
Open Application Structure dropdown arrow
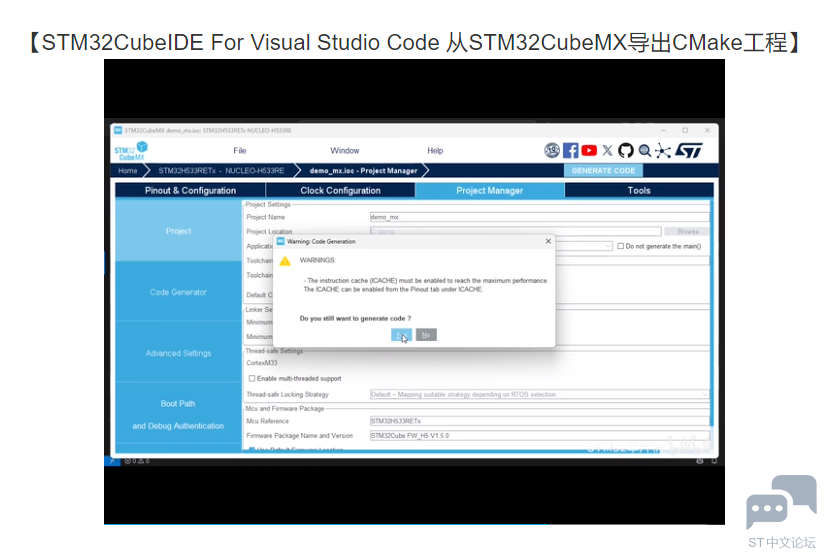click(608, 246)
